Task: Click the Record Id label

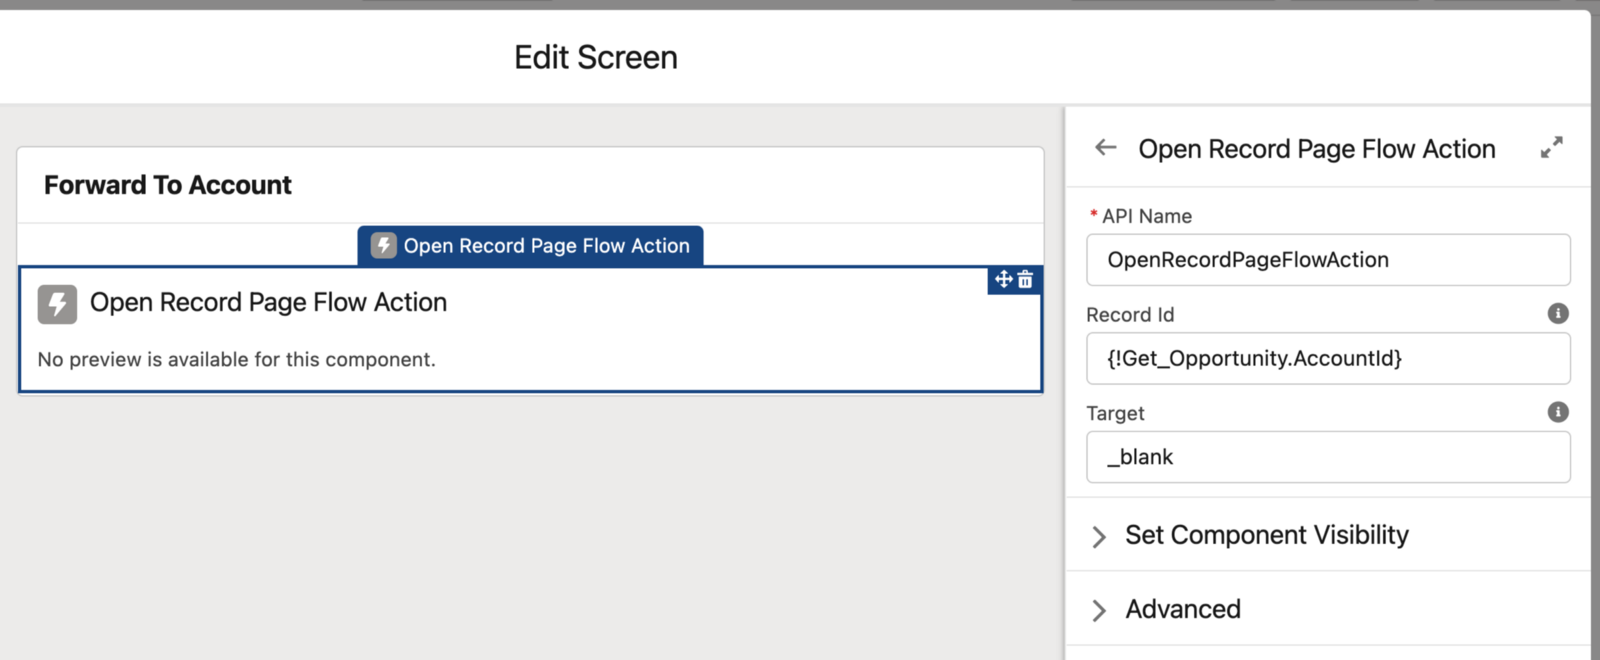Action: (1130, 315)
